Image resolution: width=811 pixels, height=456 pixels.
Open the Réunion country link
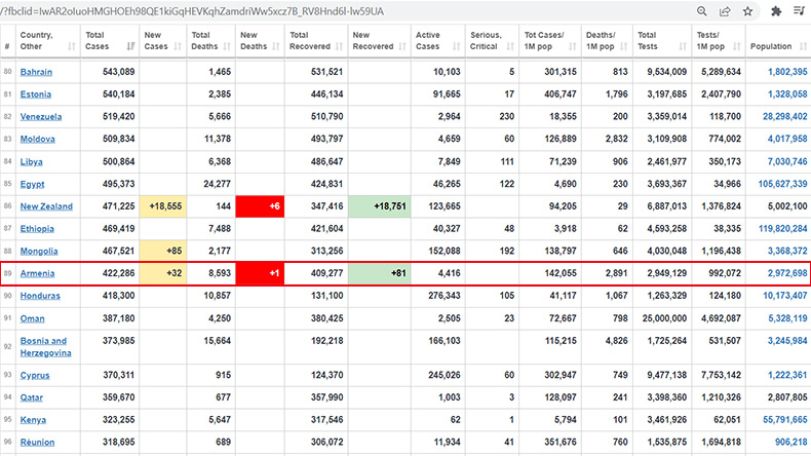click(x=37, y=442)
